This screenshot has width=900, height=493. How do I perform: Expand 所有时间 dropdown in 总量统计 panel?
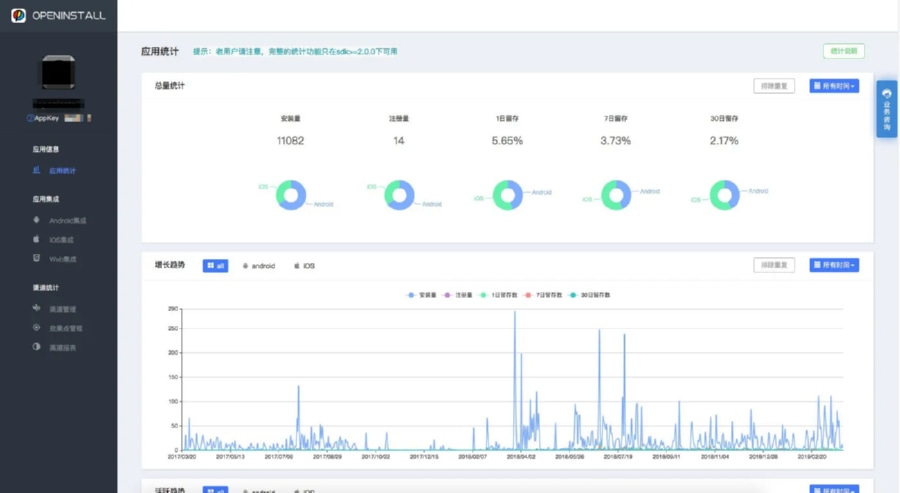(x=833, y=86)
